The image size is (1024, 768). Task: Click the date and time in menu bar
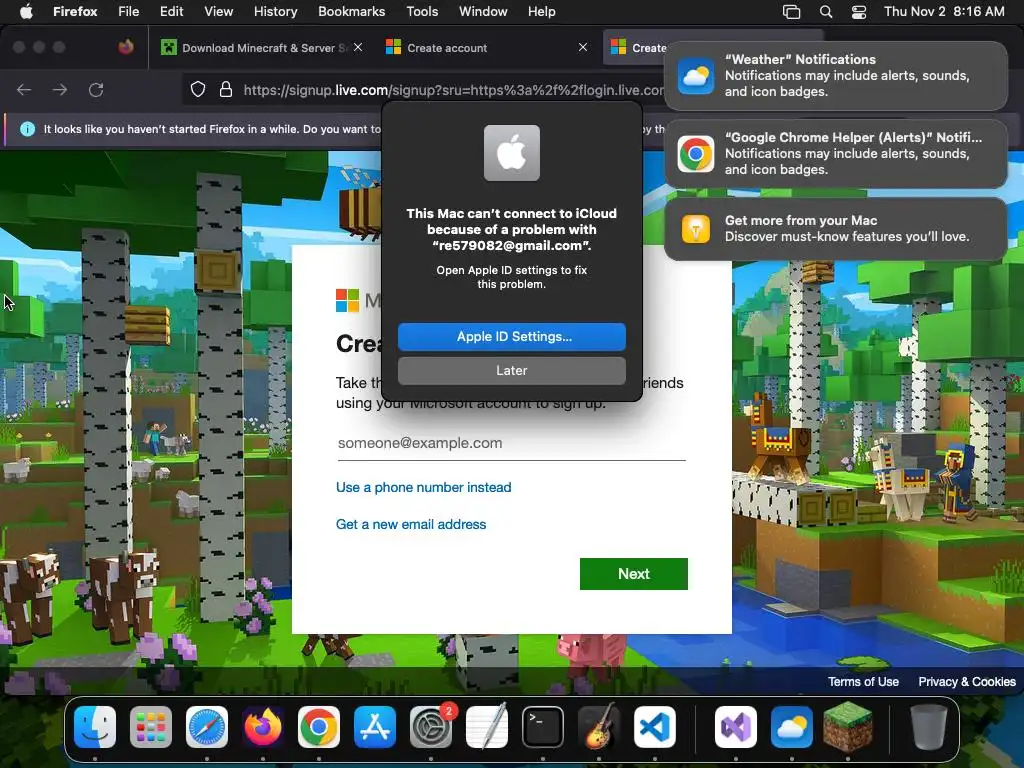[x=944, y=11]
